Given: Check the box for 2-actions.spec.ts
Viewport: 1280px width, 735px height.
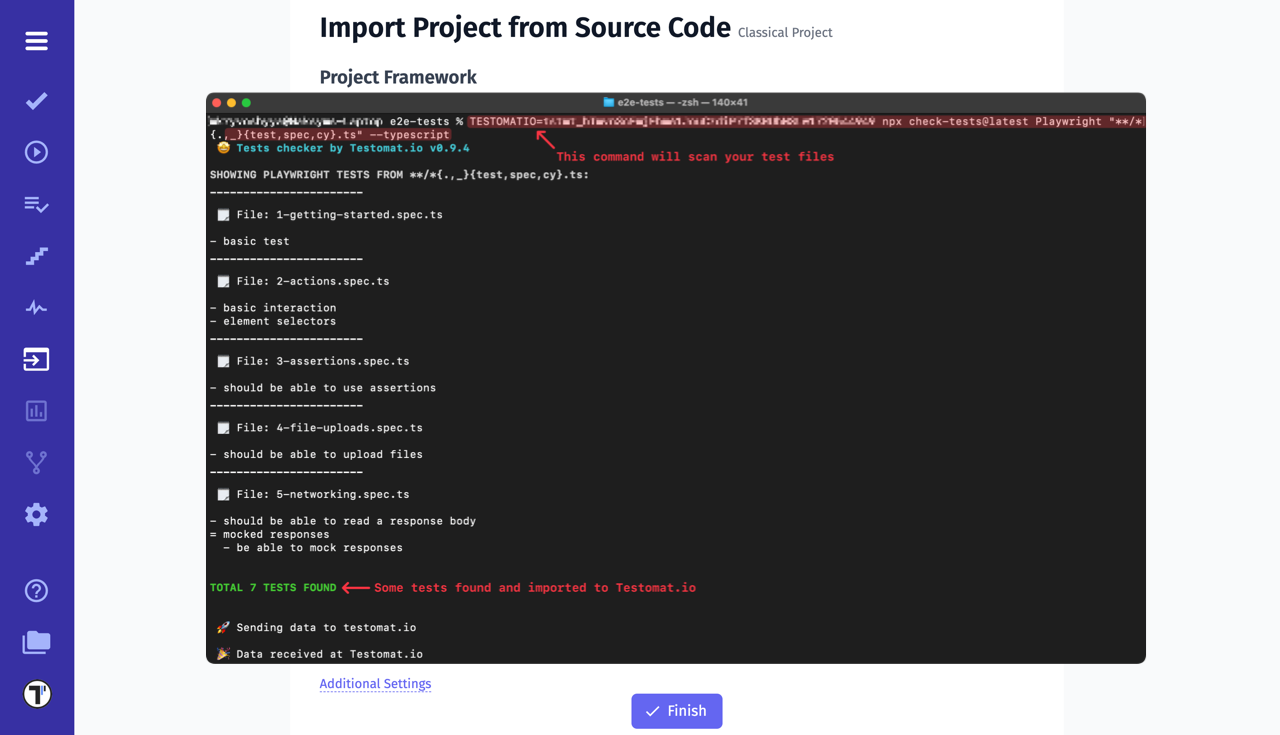Looking at the screenshot, I should [222, 281].
